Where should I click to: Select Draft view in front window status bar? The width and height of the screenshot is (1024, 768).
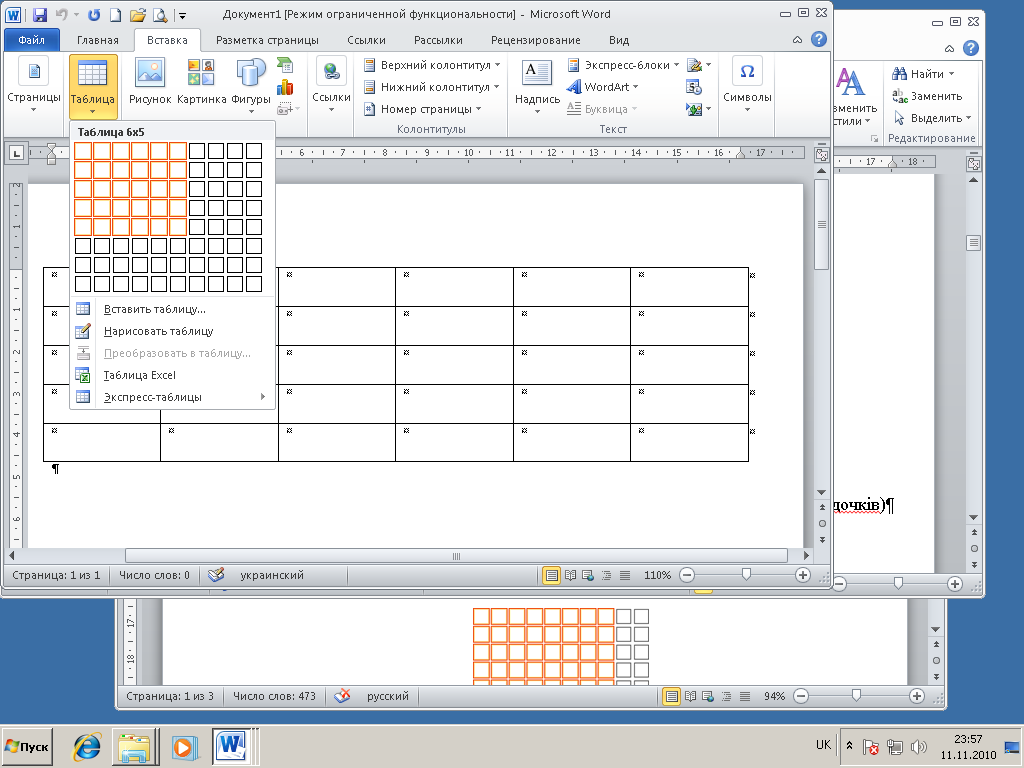click(625, 575)
